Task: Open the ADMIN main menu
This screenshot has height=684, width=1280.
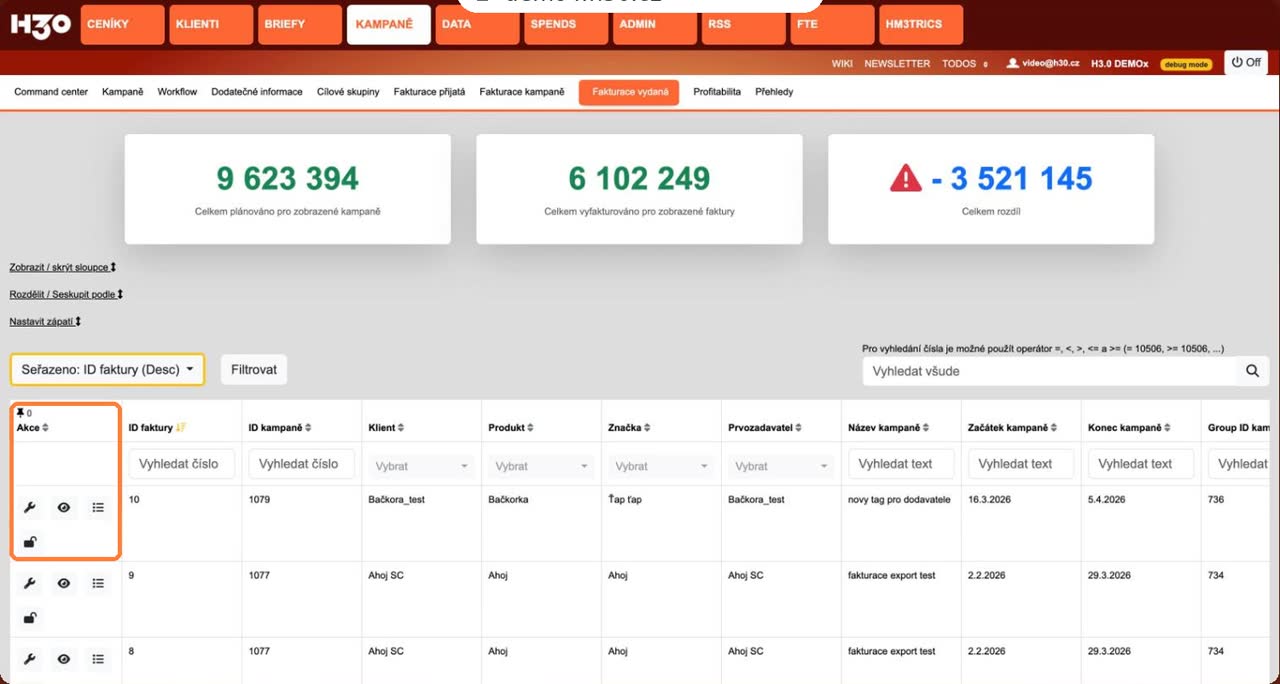Action: click(655, 25)
